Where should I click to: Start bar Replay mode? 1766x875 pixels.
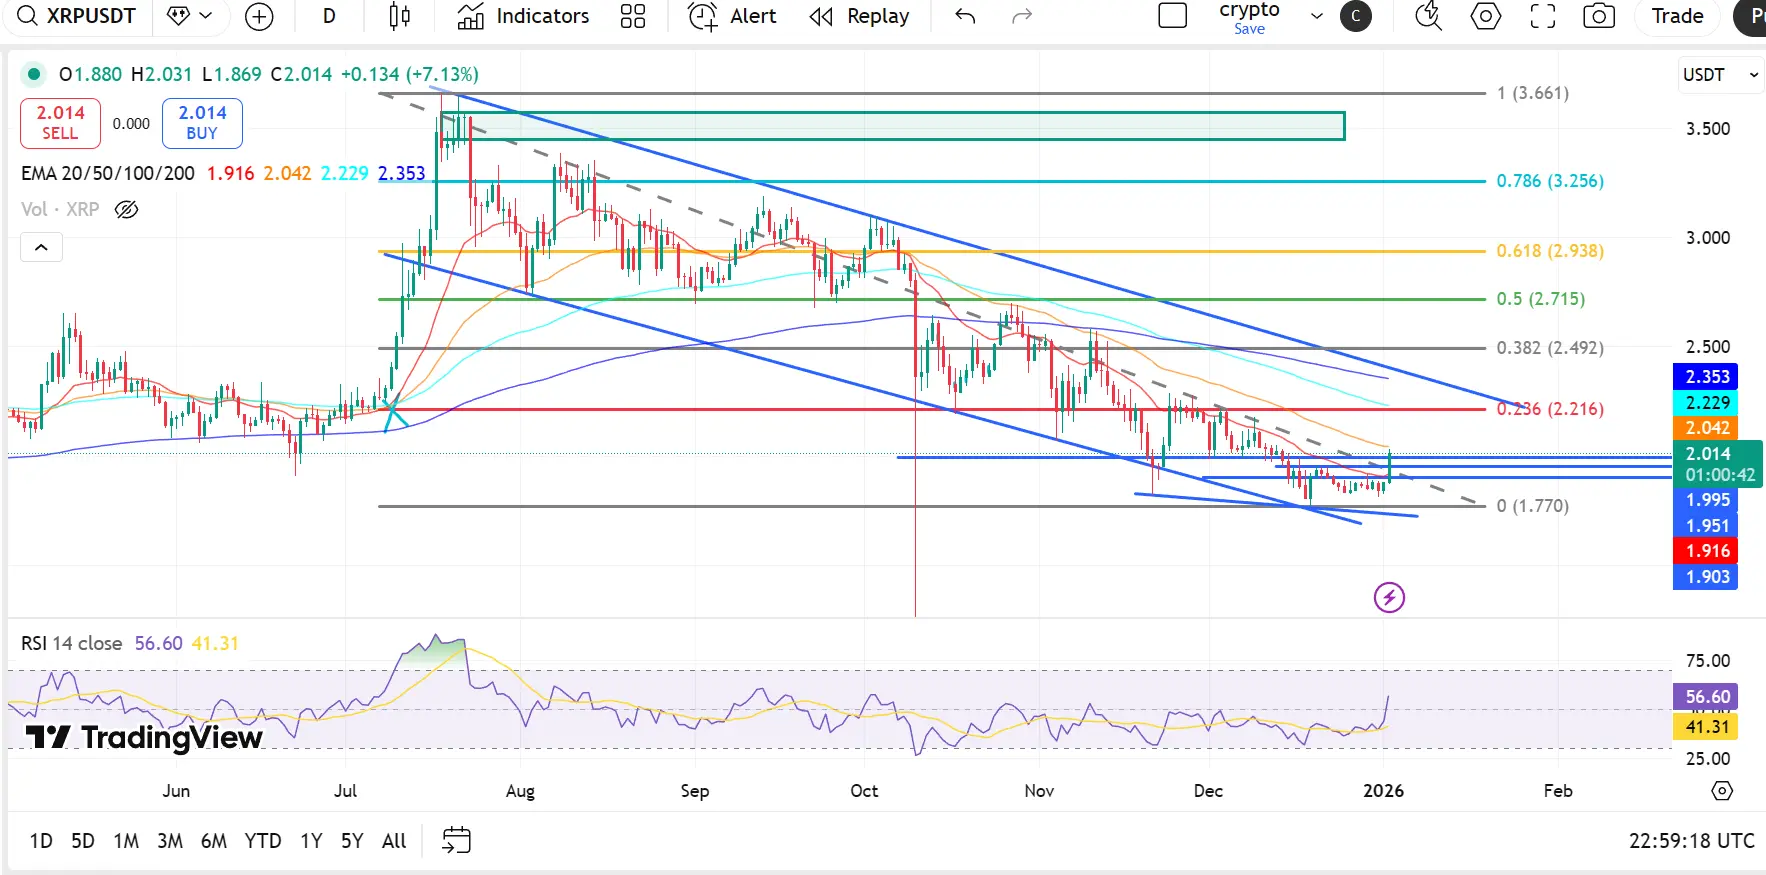point(860,16)
